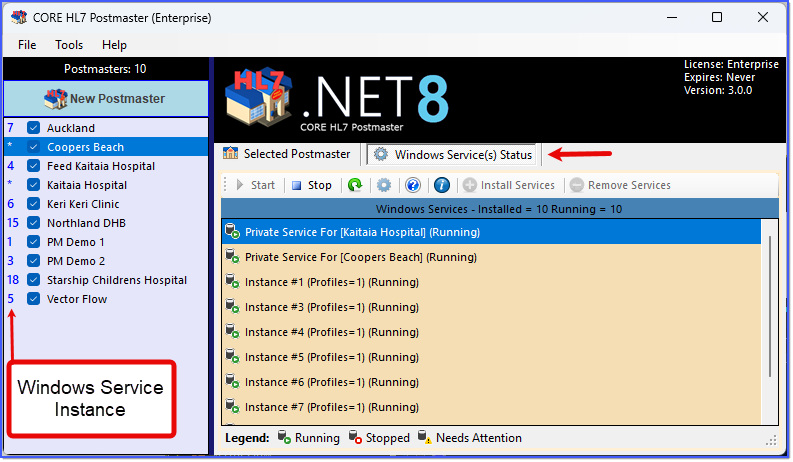Click the Running legend icon
This screenshot has width=793, height=462.
pos(284,437)
